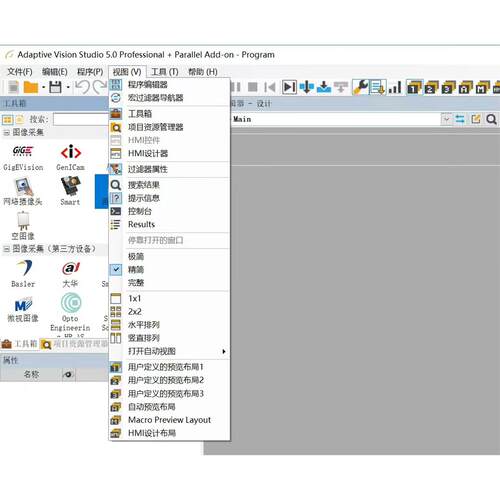The width and height of the screenshot is (500, 500).
Task: Click toolbar layout icon labeled A
Action: coord(466,87)
